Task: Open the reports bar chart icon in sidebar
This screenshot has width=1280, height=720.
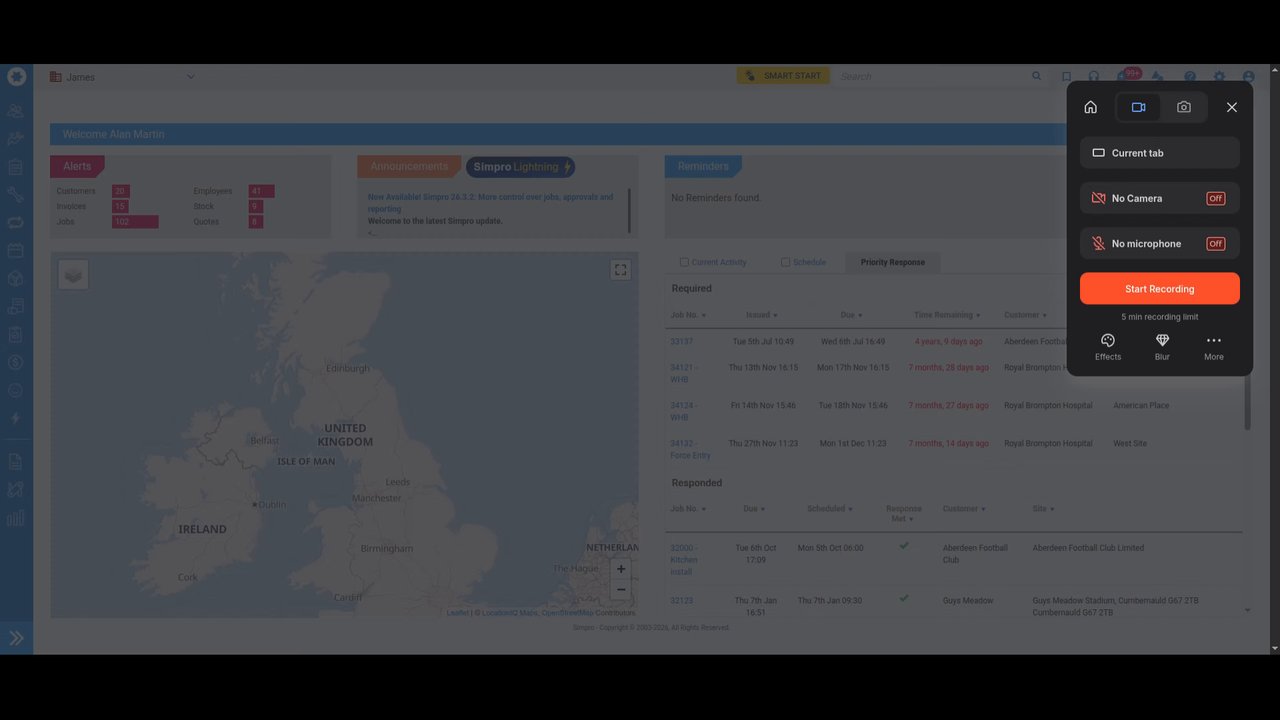Action: (x=15, y=518)
